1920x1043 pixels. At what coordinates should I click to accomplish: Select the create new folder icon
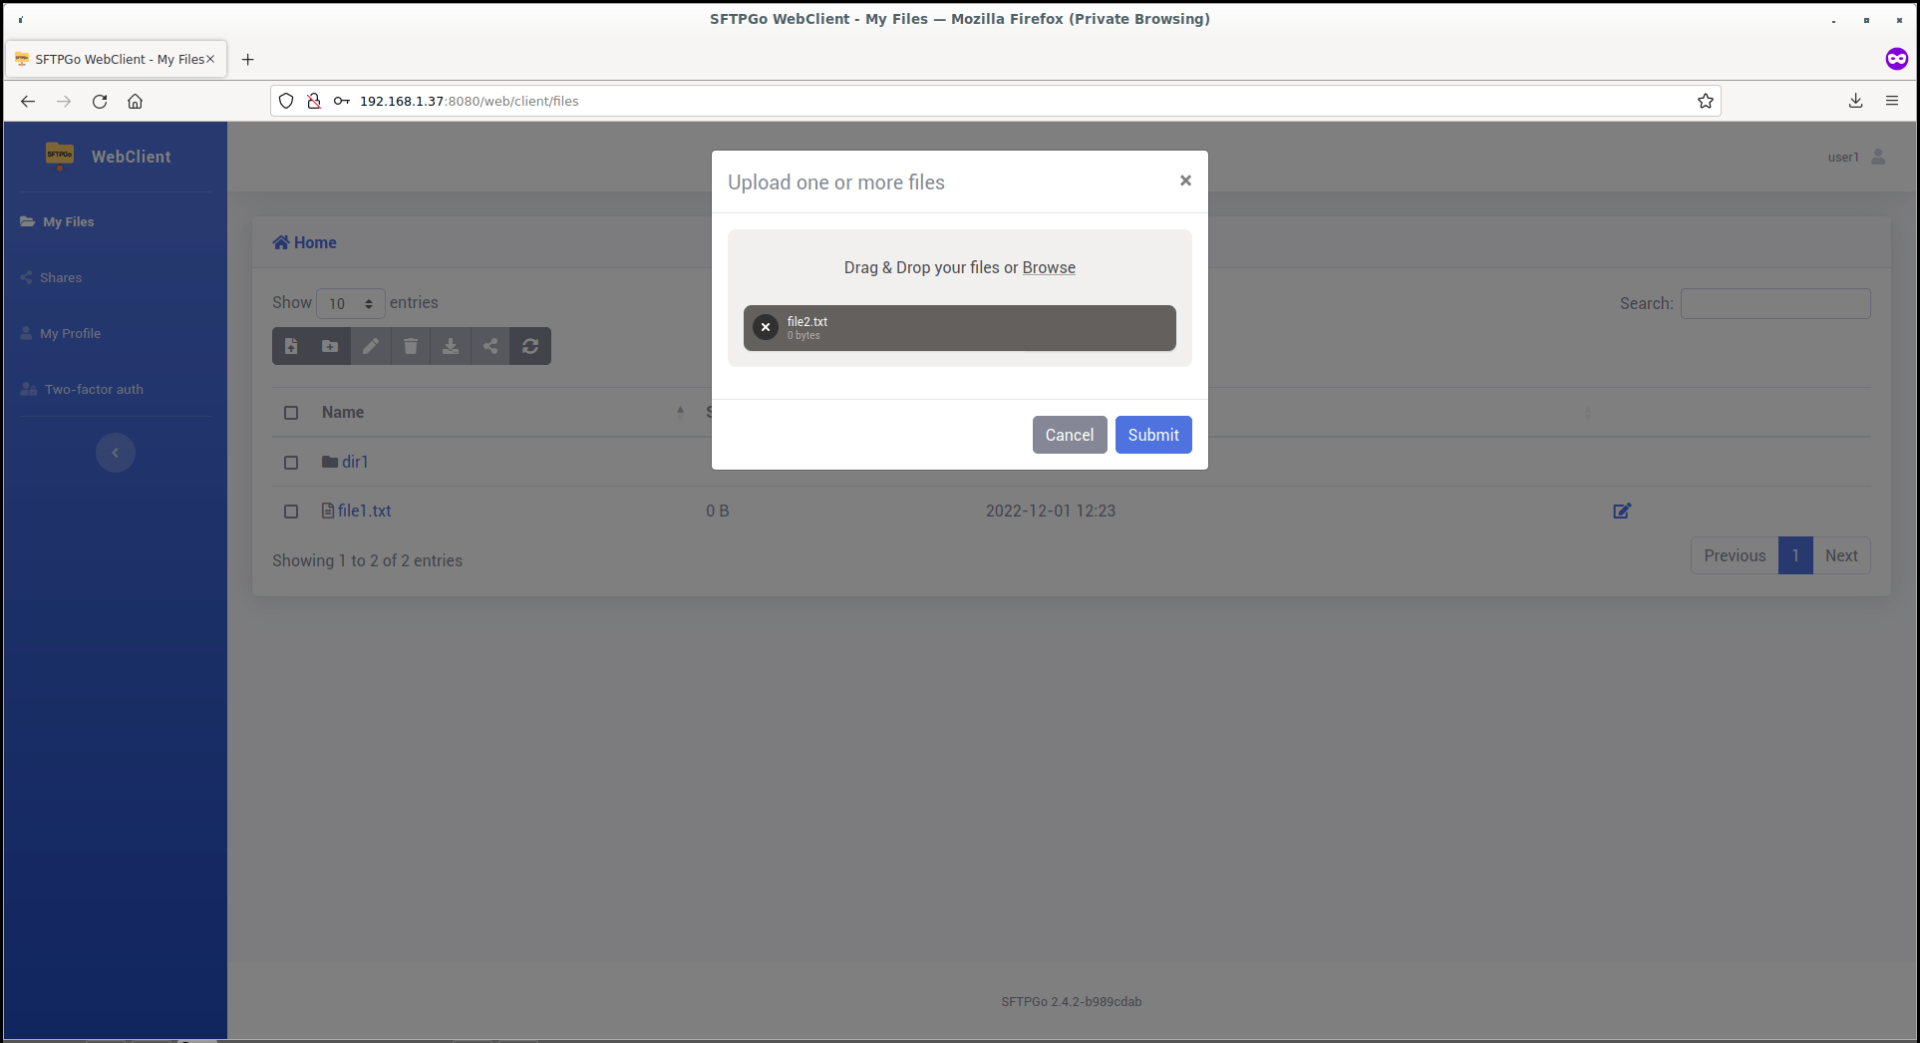[x=330, y=346]
